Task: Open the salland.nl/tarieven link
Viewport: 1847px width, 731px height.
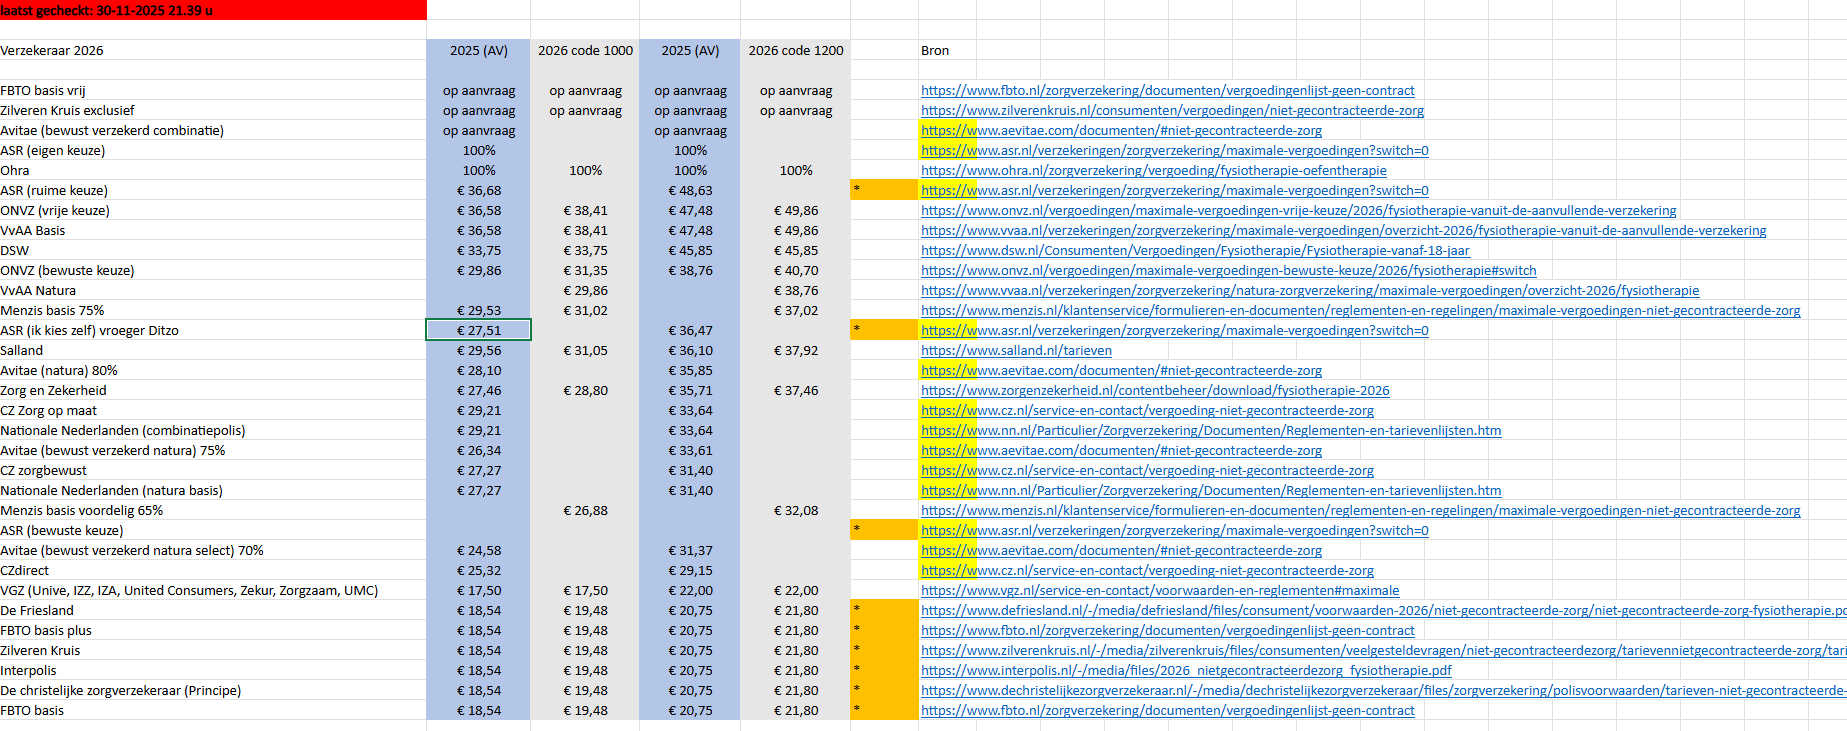Action: pos(1016,351)
